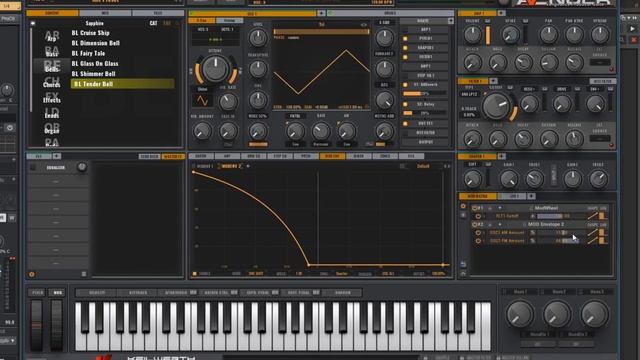Toggle mod slot #2 MOD Envelope 2 power
Viewport: 640px width, 360px height.
pos(475,224)
